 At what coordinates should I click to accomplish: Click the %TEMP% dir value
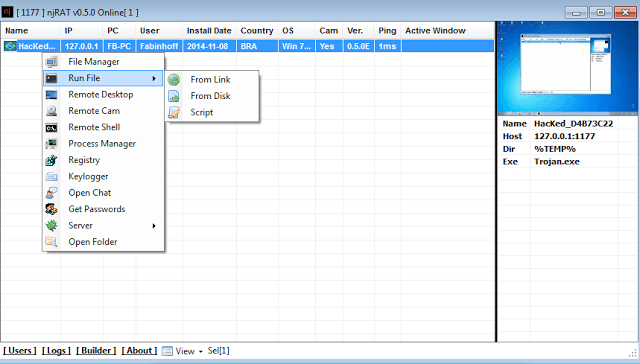tap(555, 149)
